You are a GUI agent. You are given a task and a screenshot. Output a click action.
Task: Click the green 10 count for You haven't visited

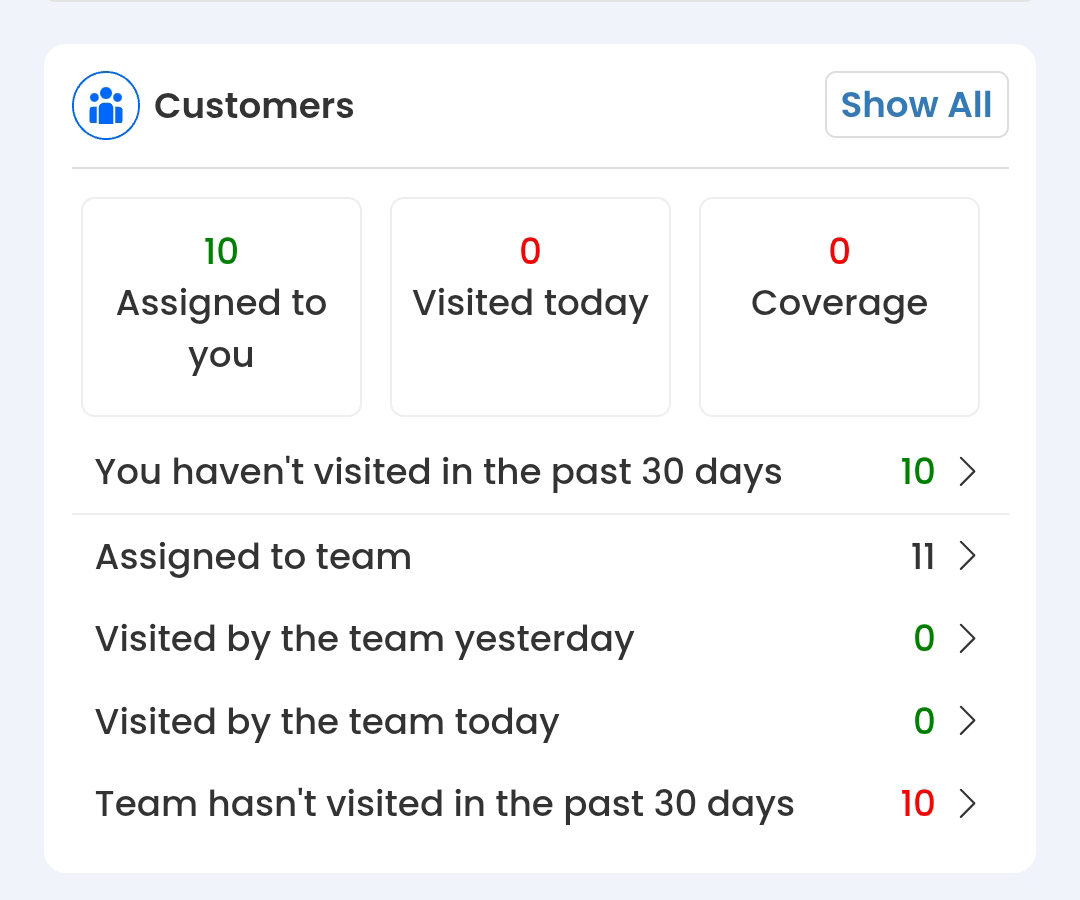pyautogui.click(x=917, y=472)
